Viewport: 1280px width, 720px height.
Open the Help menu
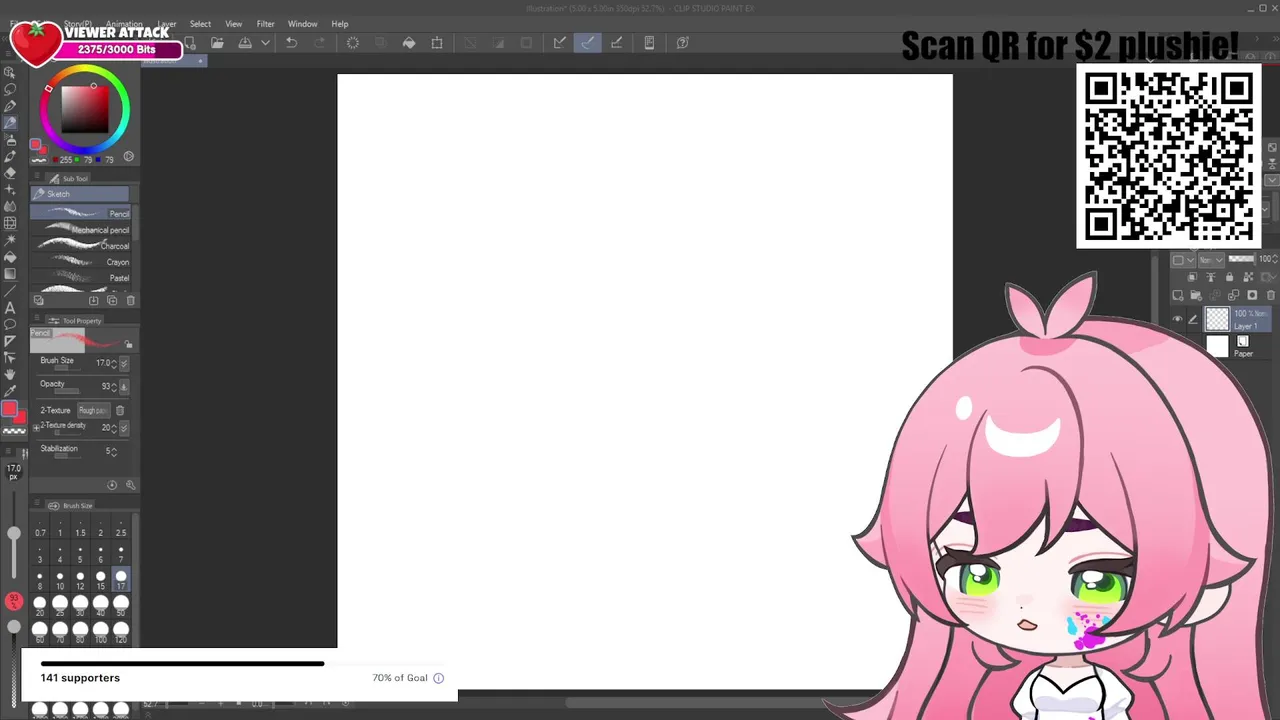340,24
